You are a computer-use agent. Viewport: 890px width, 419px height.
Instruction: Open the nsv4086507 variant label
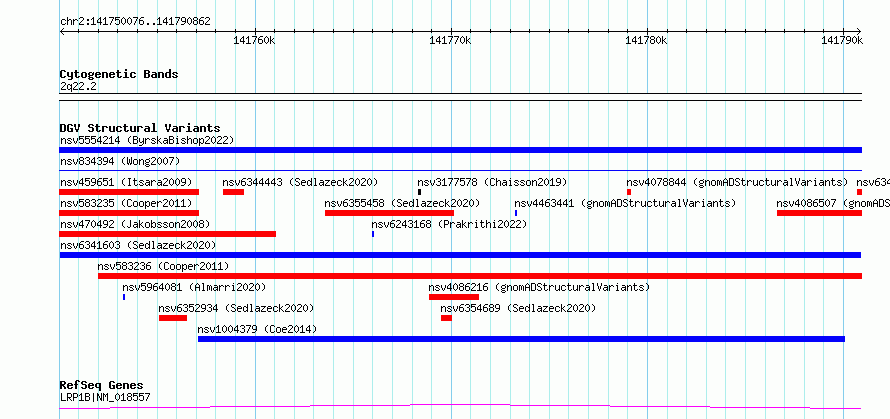click(x=833, y=203)
